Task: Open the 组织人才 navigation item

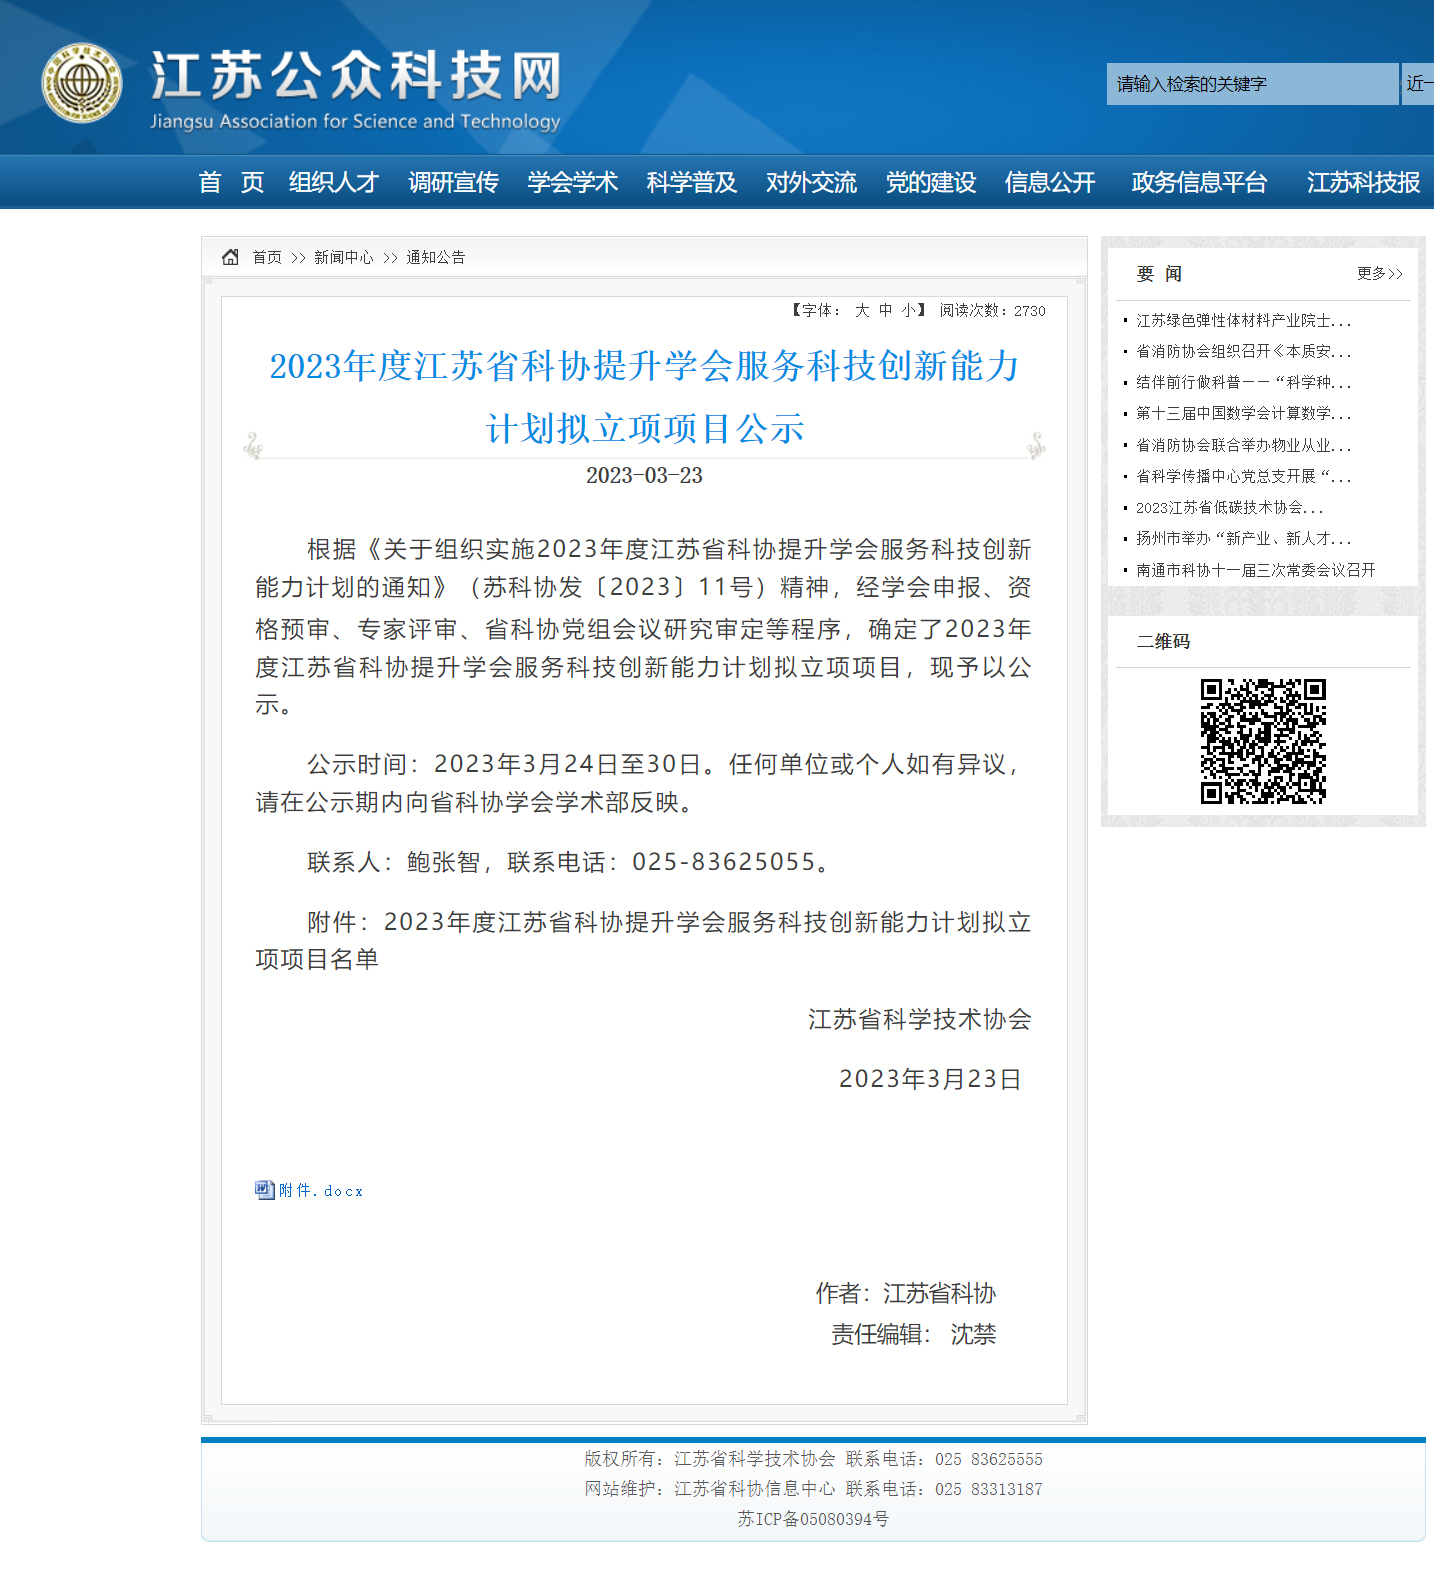Action: (334, 182)
